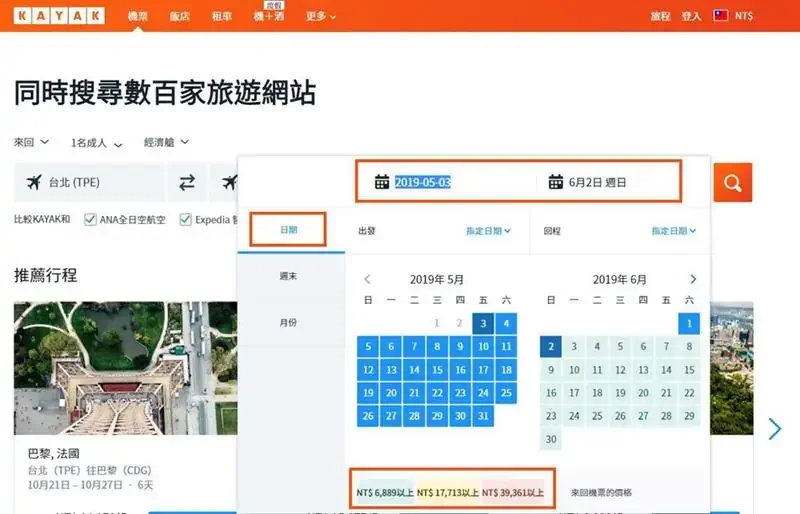Advance to next month with right arrow
The width and height of the screenshot is (800, 514).
(693, 280)
